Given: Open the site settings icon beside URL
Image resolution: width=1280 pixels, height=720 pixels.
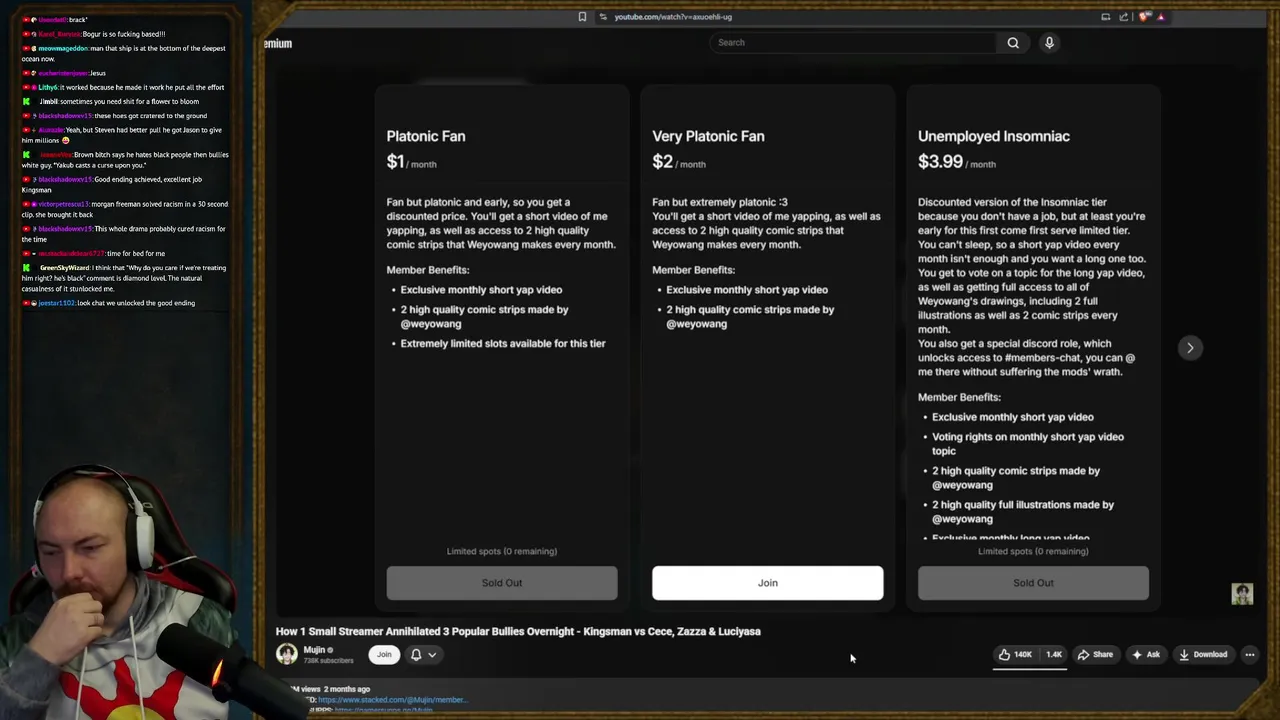Looking at the screenshot, I should coord(602,16).
